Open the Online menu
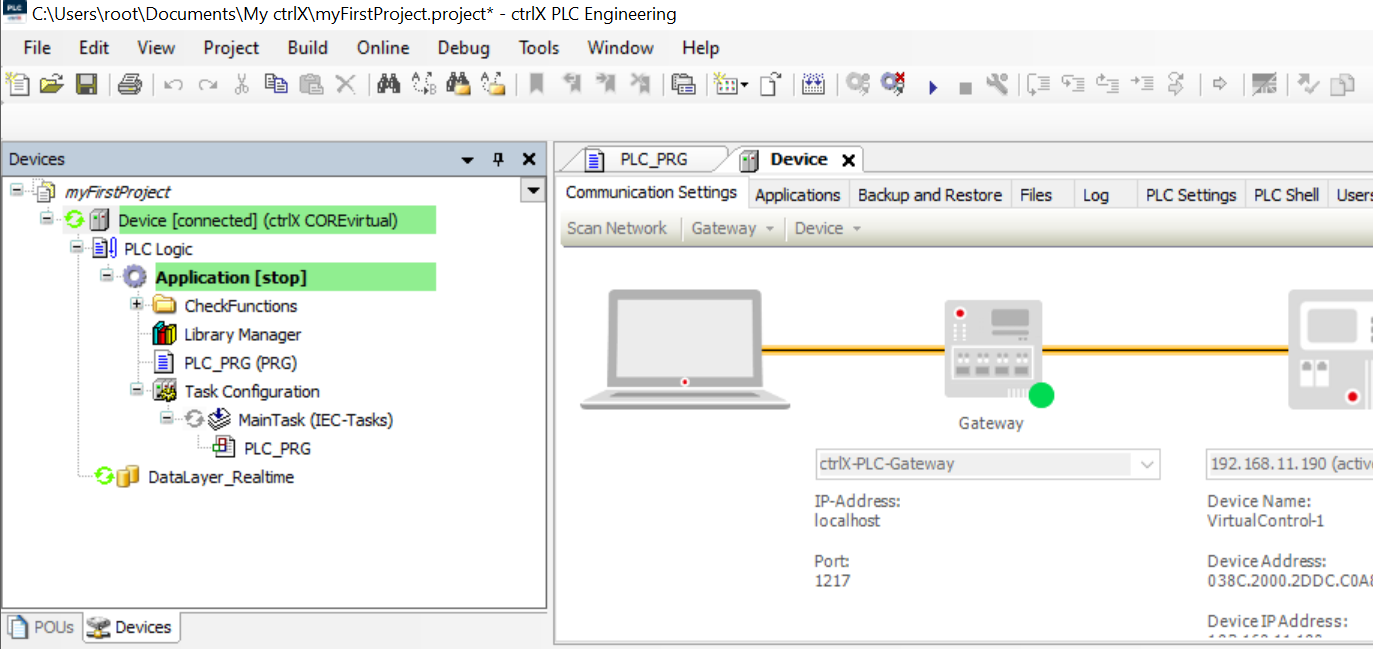This screenshot has width=1373, height=649. (x=383, y=48)
